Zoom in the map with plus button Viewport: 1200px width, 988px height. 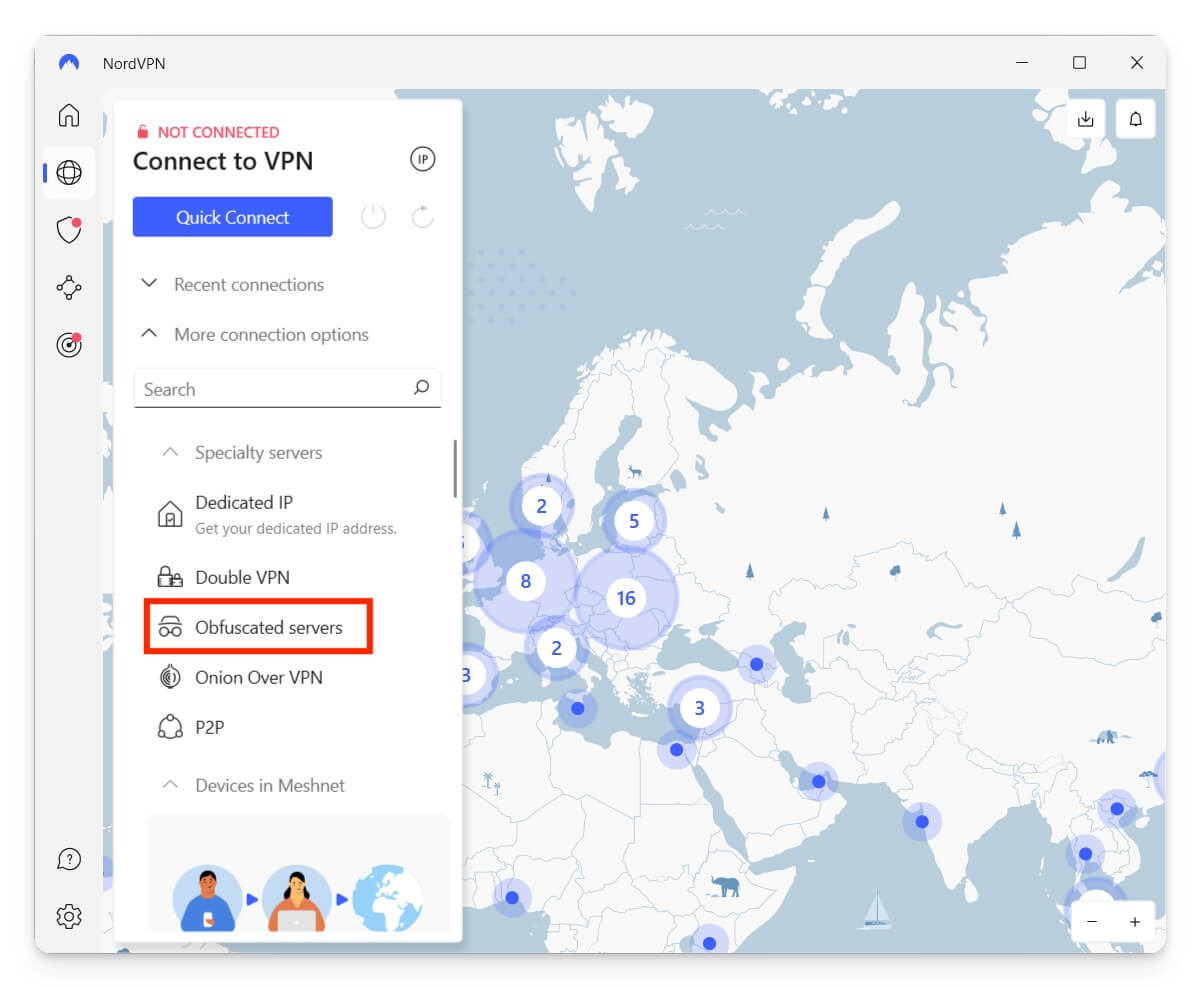click(x=1135, y=922)
